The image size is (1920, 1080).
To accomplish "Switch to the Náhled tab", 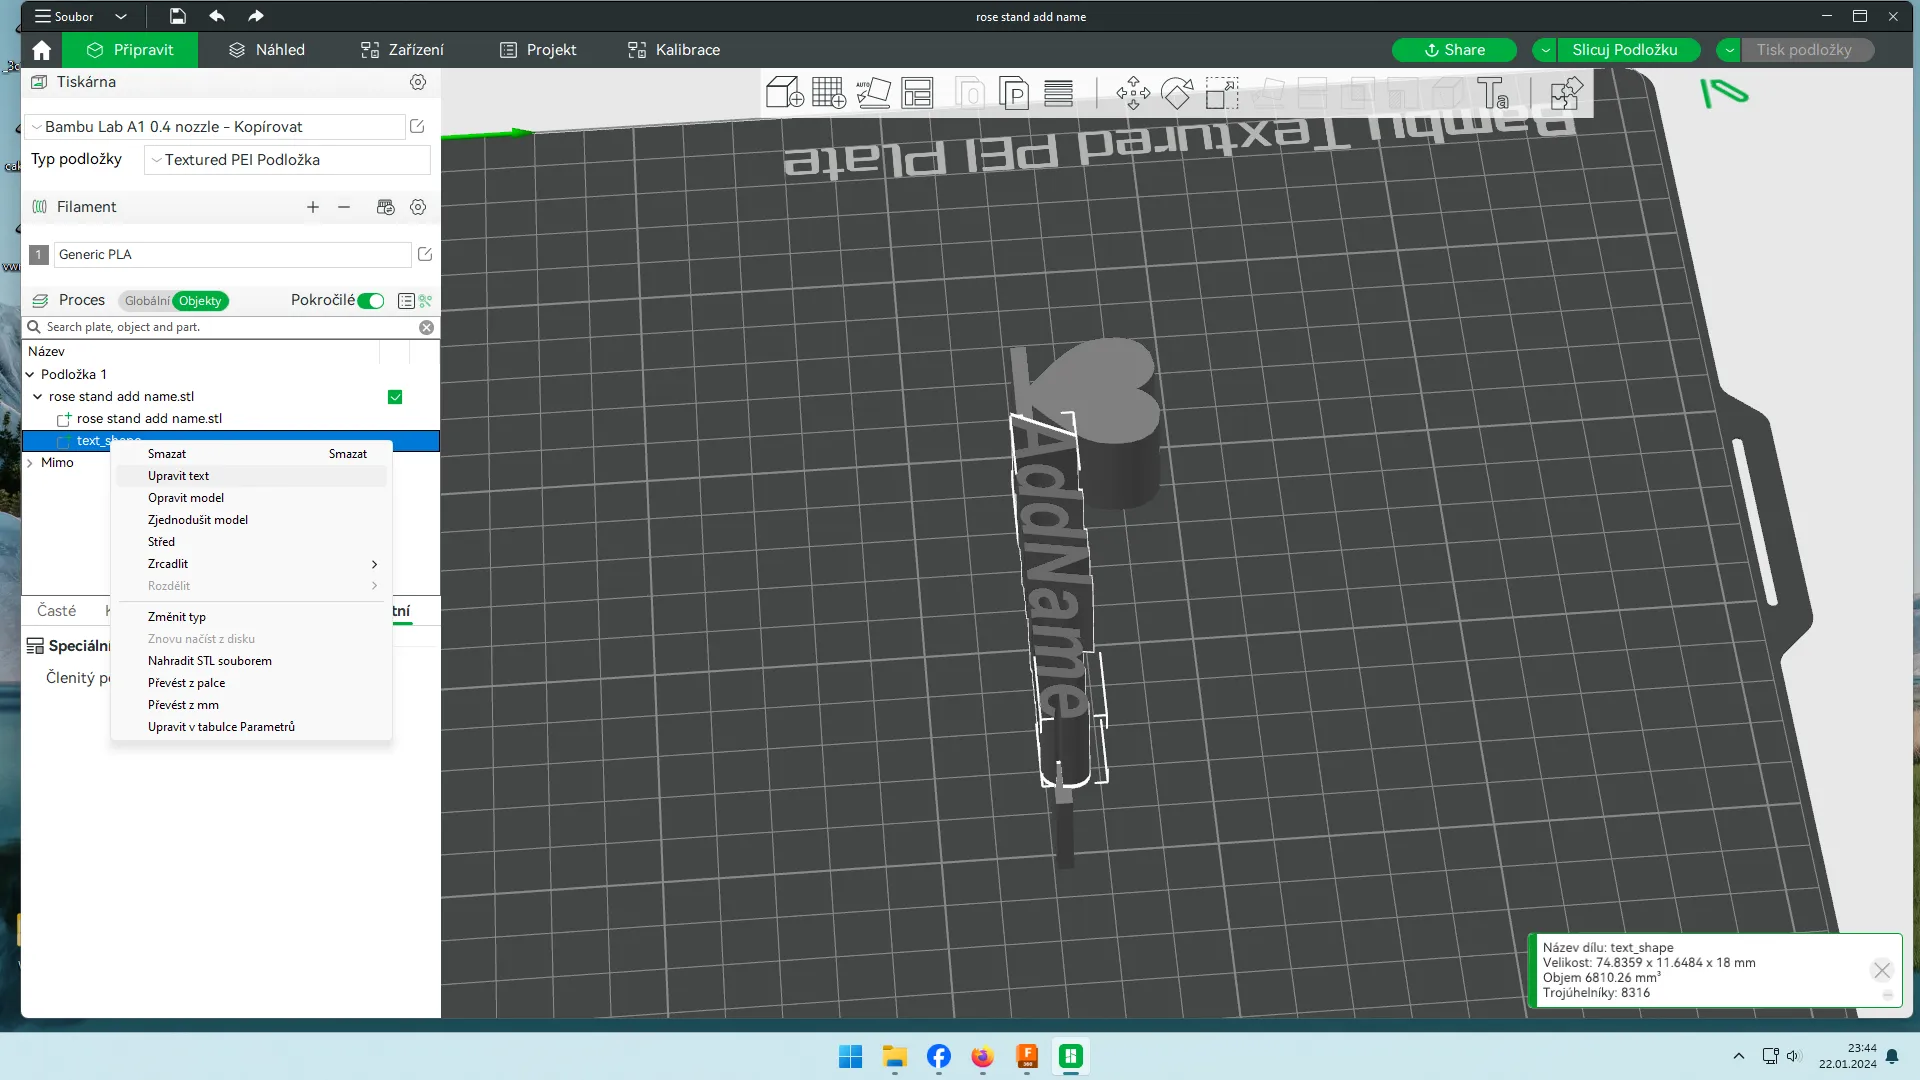I will [267, 50].
